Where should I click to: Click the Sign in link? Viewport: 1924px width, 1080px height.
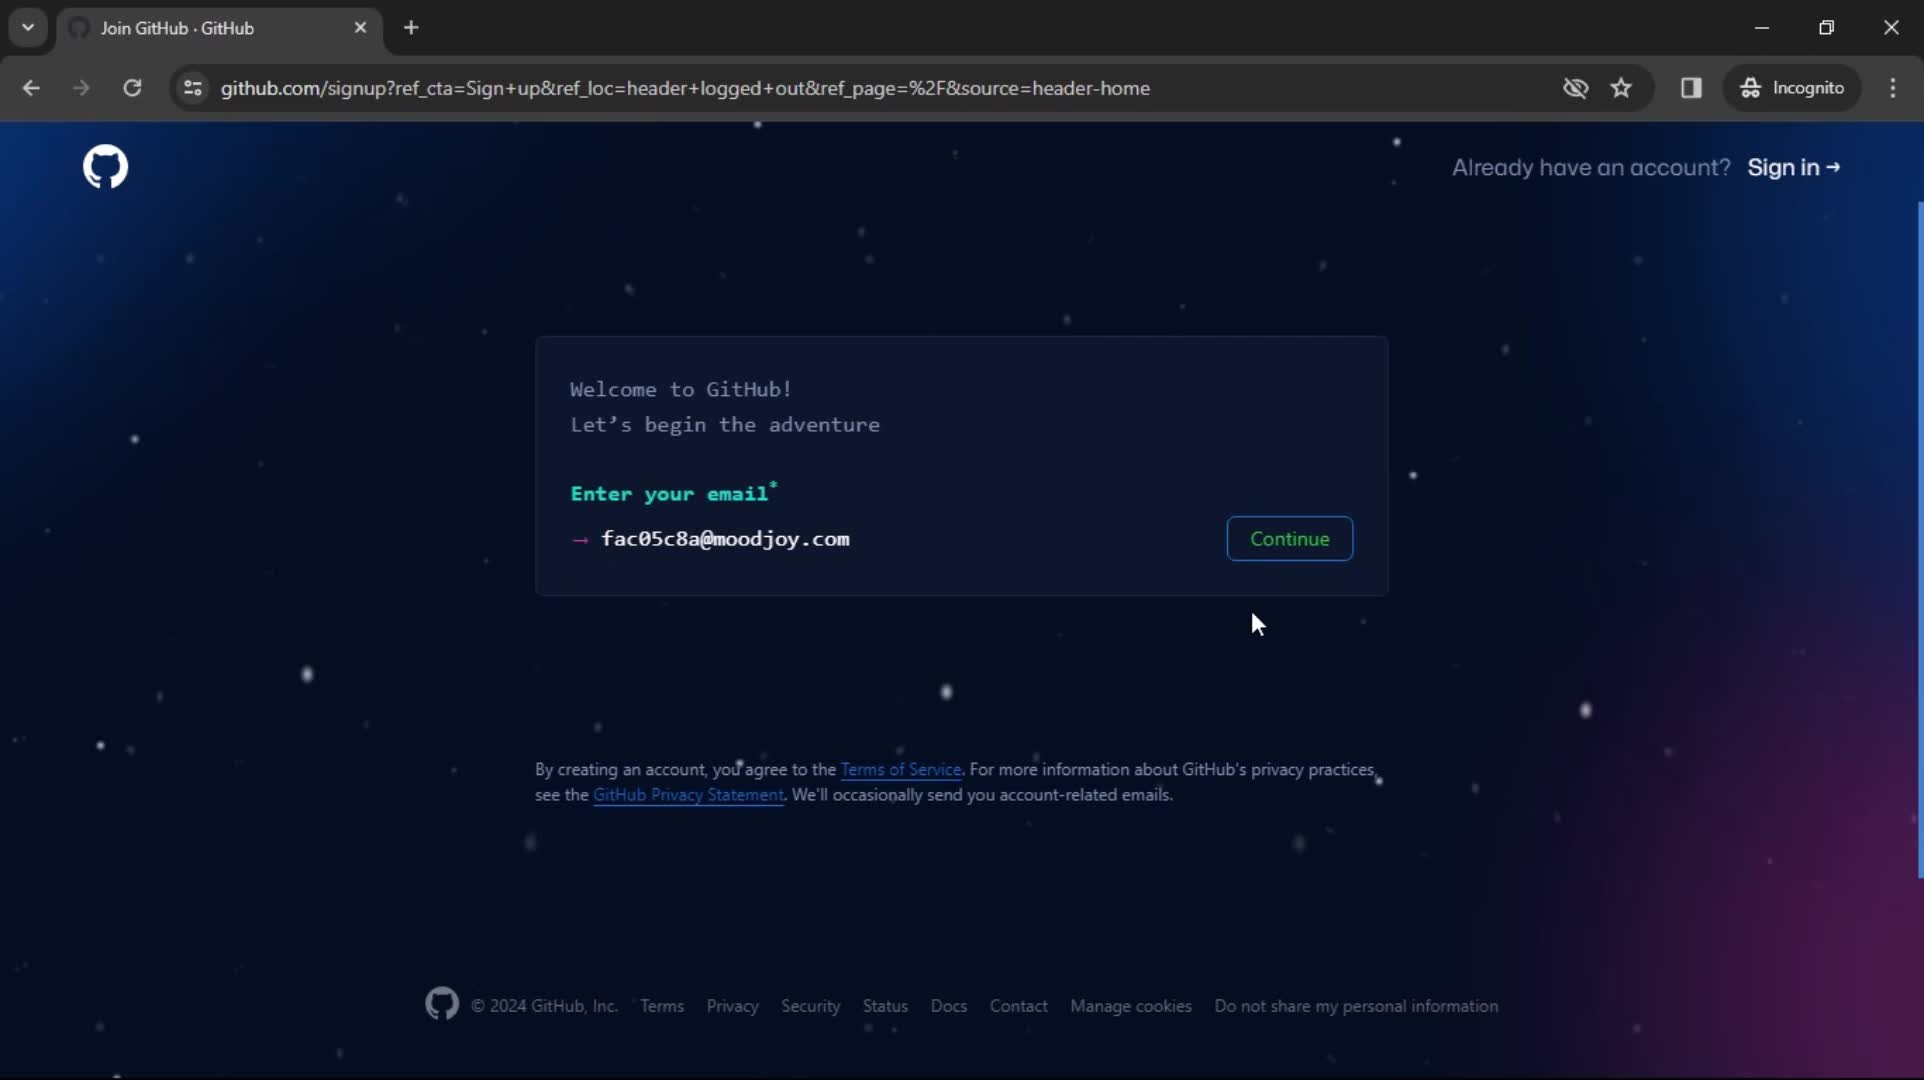click(1794, 167)
